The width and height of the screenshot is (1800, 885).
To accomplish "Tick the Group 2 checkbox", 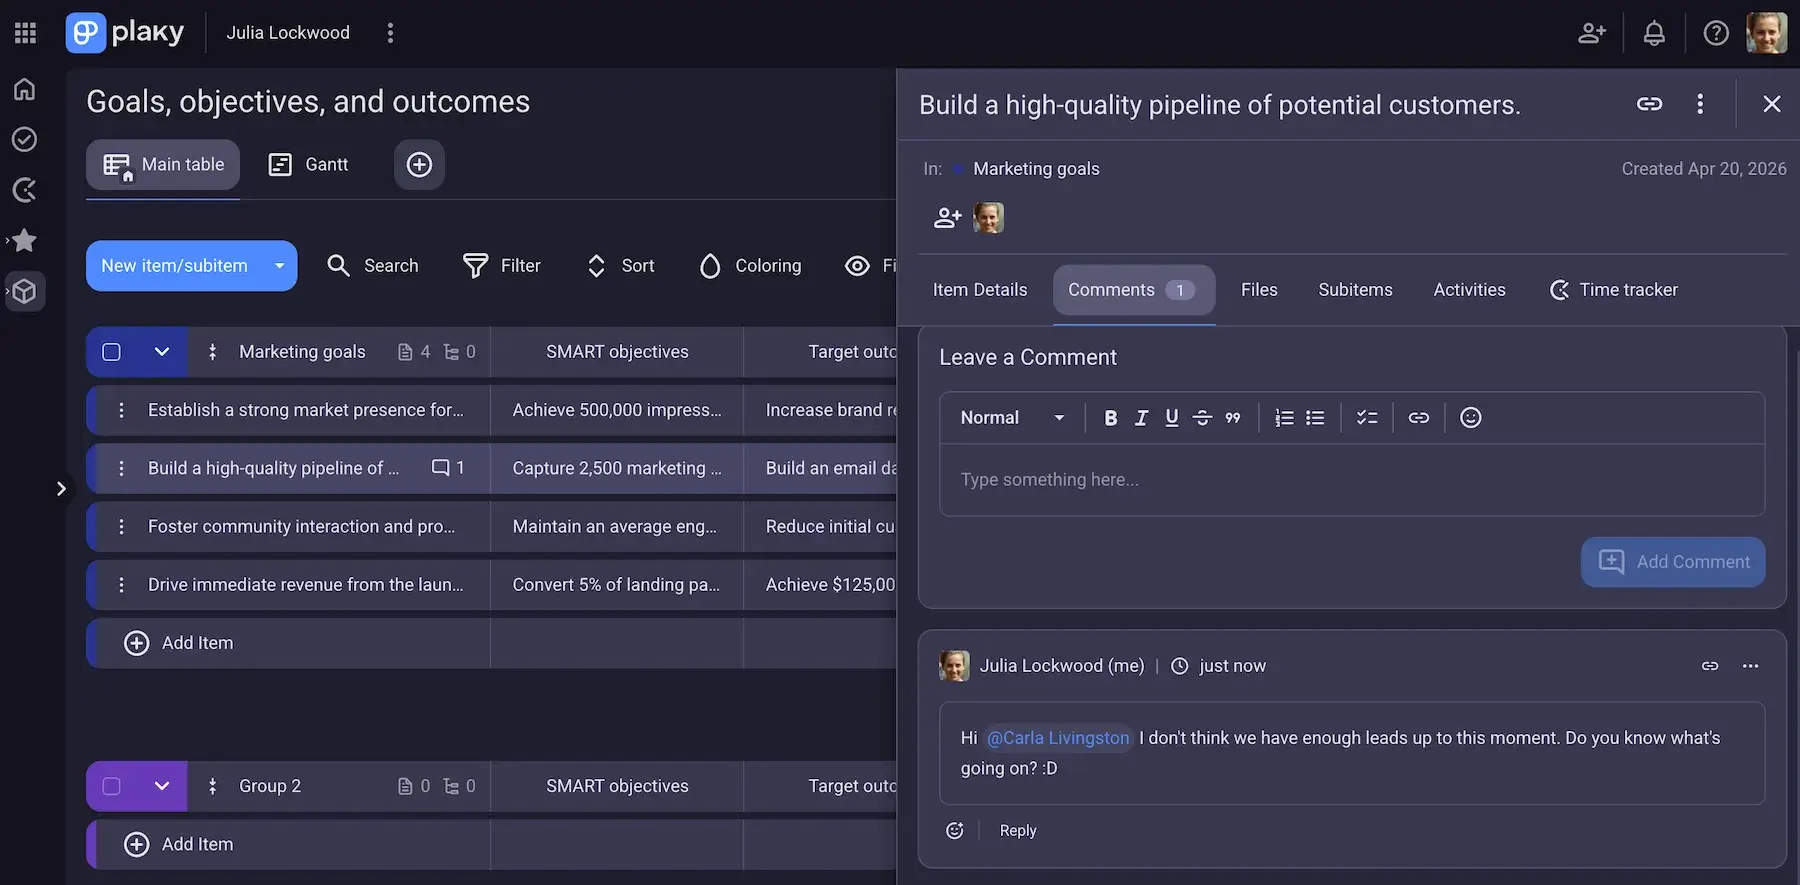I will (111, 786).
